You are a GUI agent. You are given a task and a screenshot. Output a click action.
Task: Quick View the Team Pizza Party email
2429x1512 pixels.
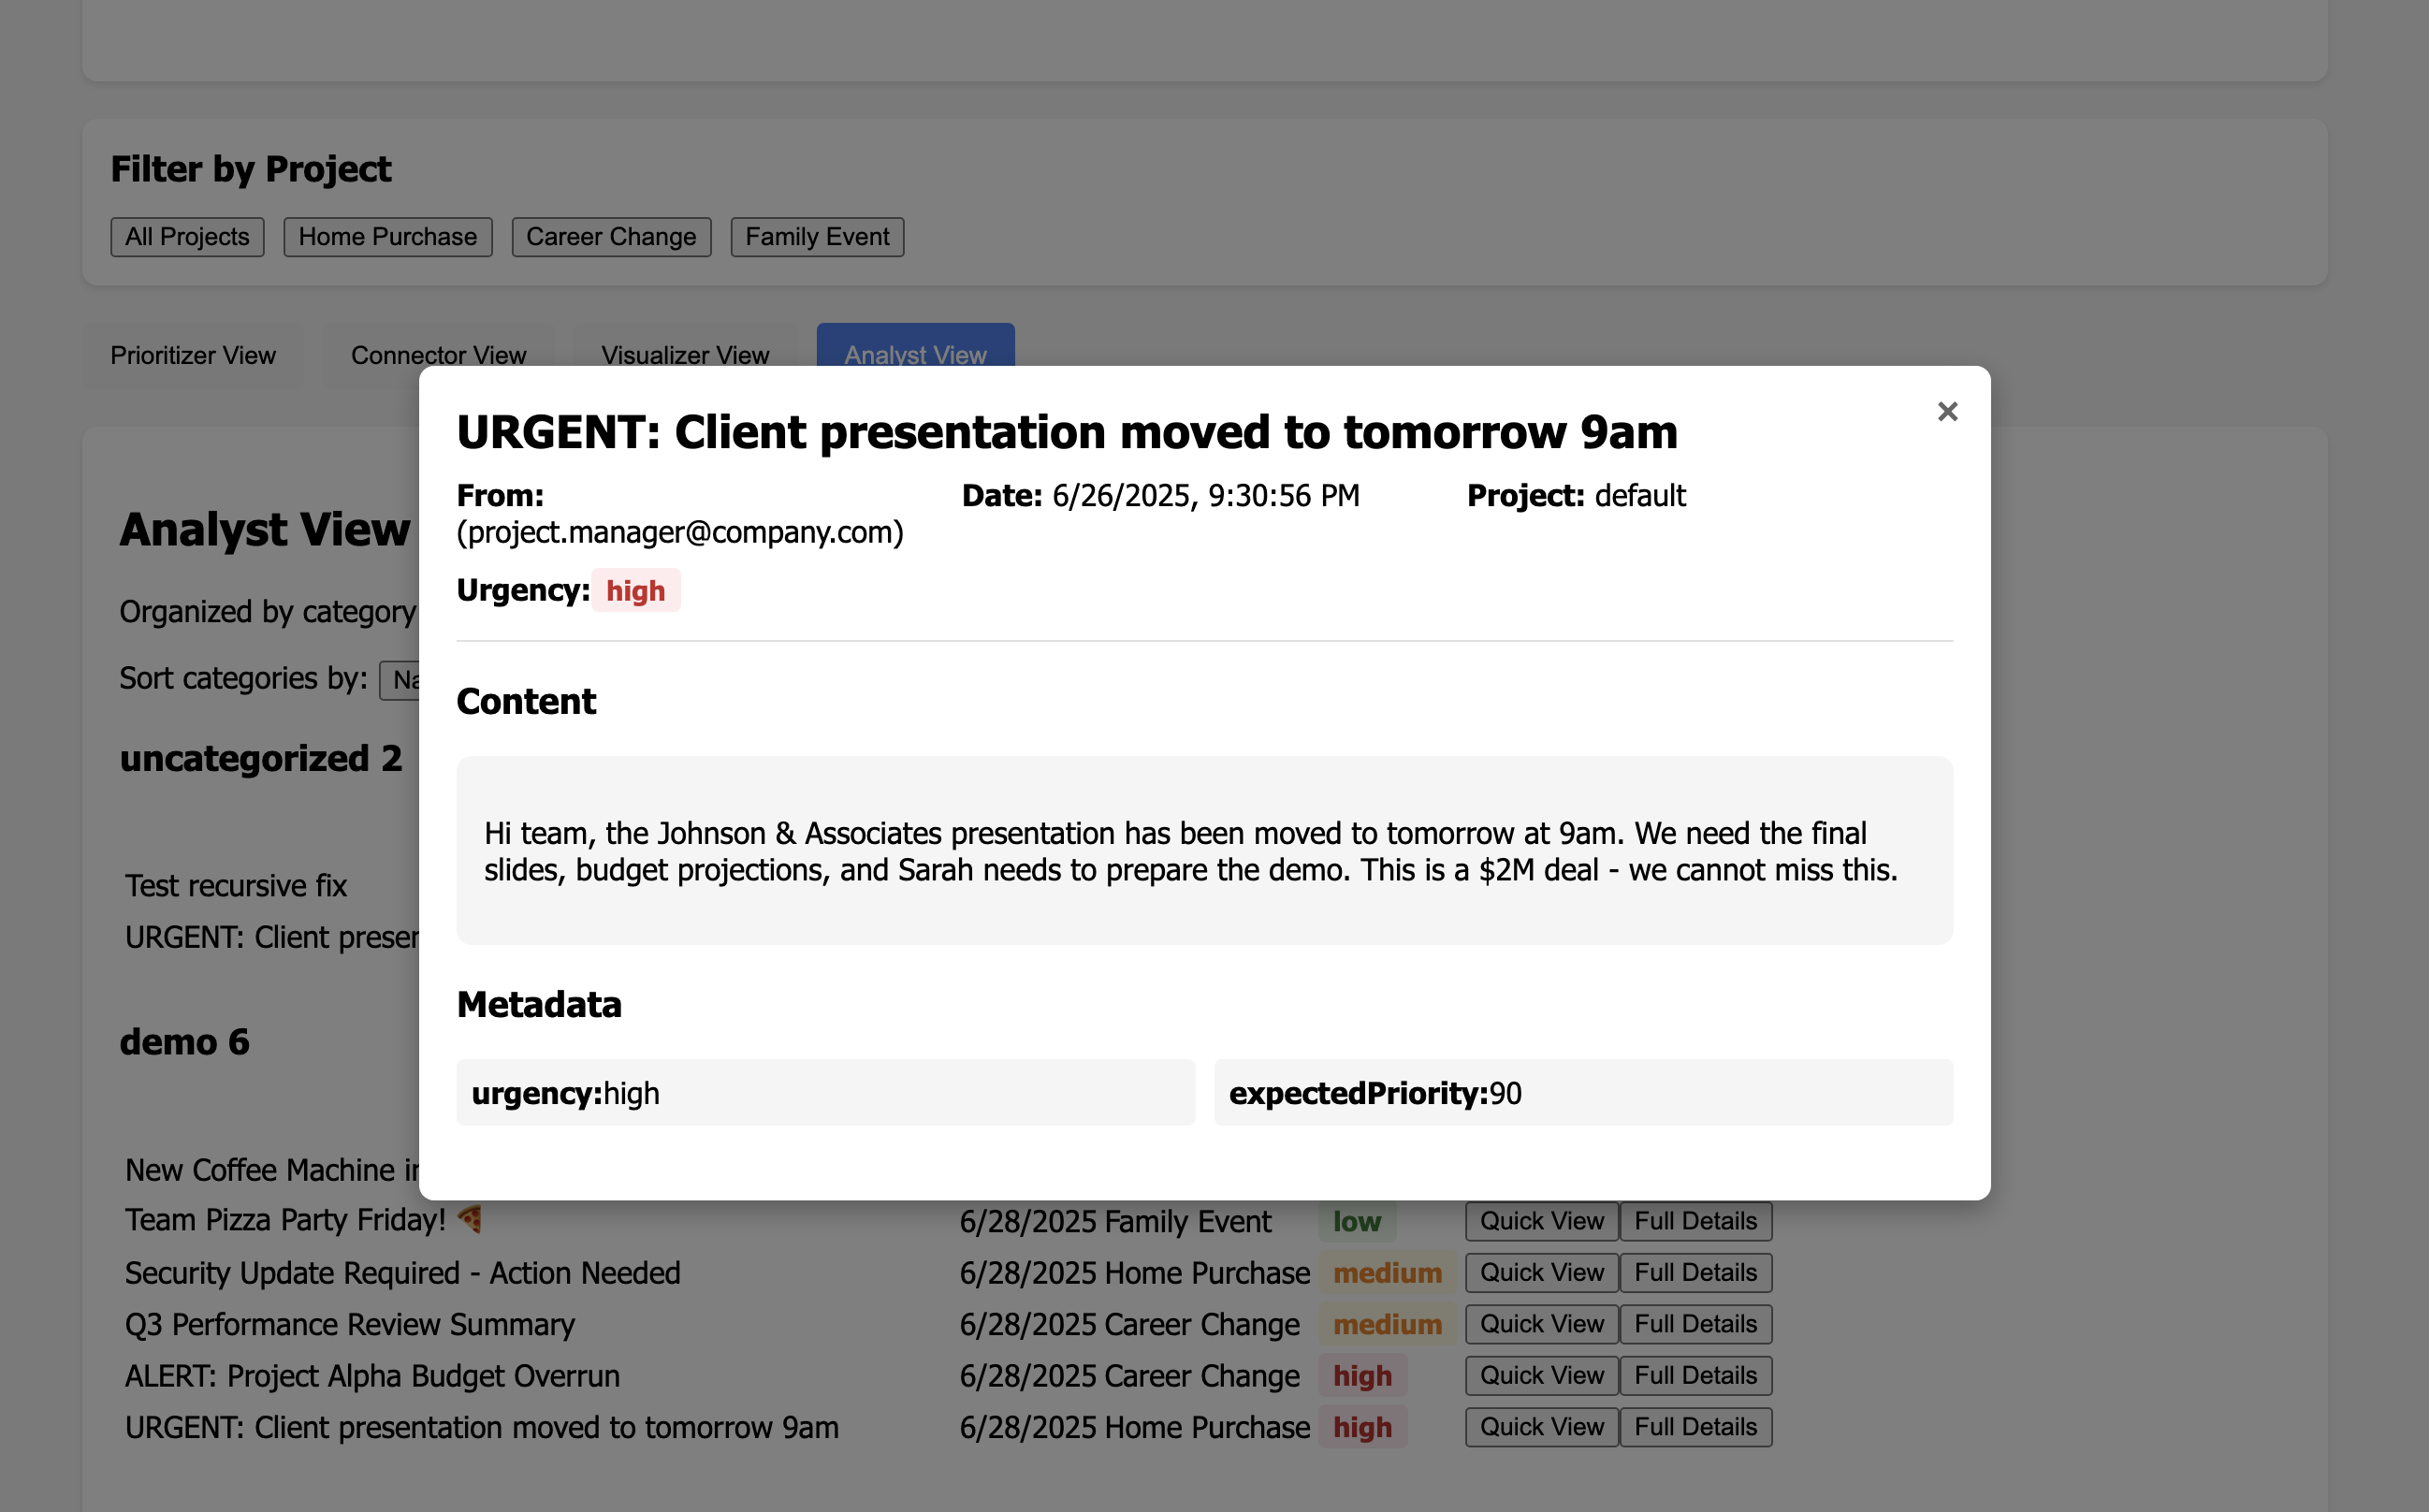pyautogui.click(x=1541, y=1221)
